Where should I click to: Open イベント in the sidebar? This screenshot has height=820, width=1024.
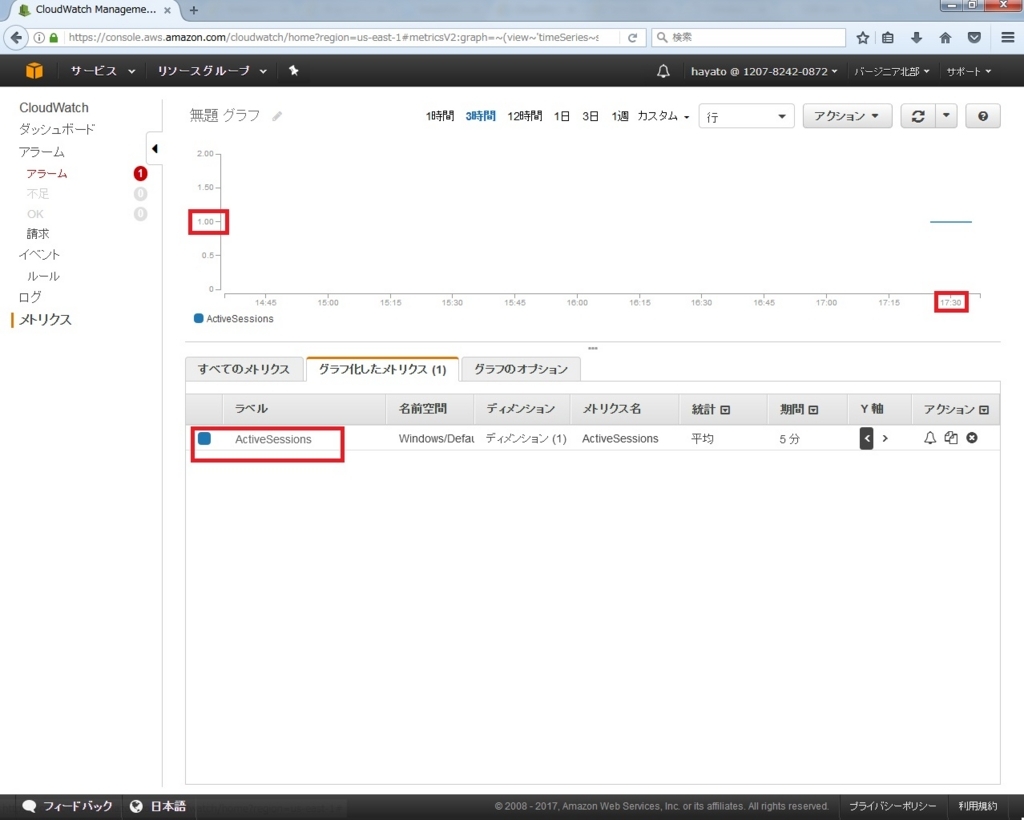click(39, 255)
